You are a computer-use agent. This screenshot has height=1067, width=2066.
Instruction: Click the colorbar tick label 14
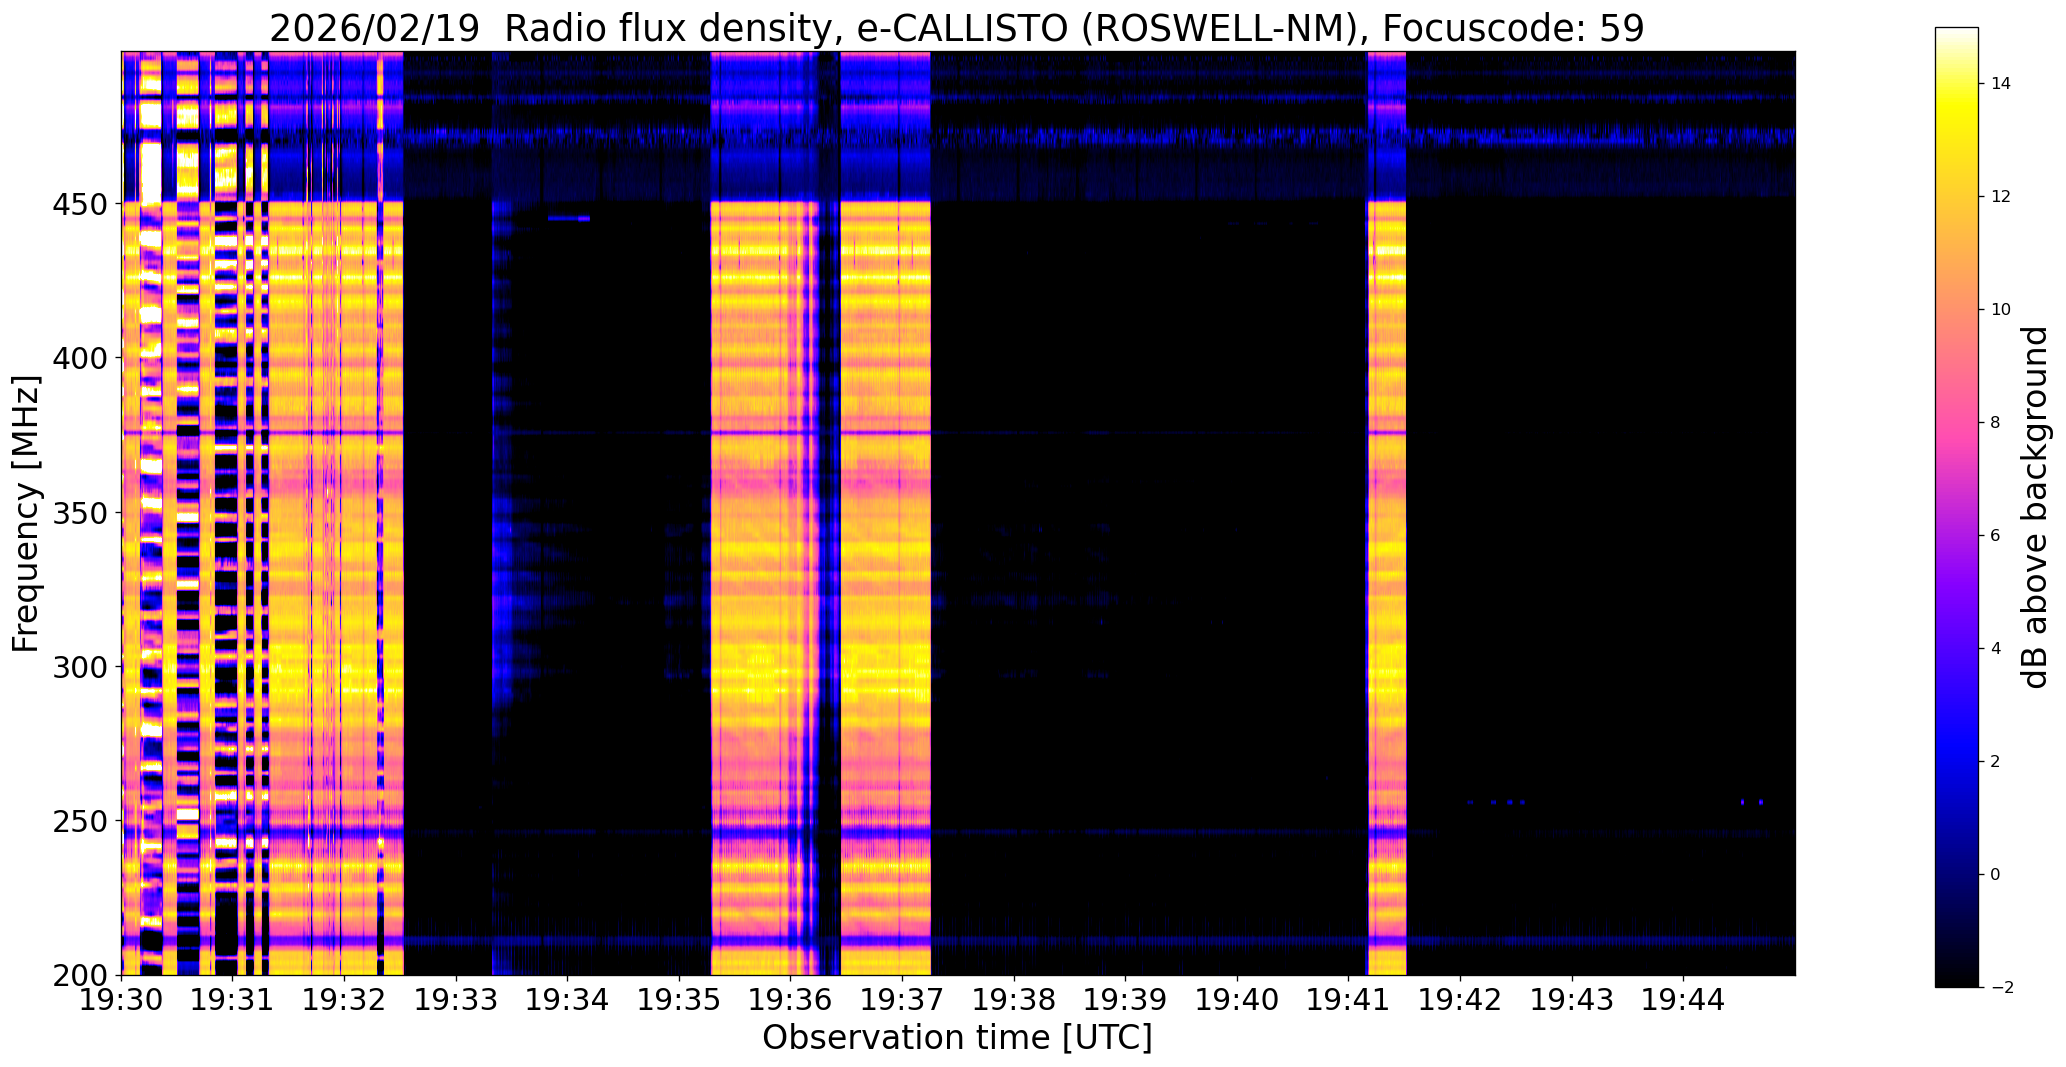2001,84
